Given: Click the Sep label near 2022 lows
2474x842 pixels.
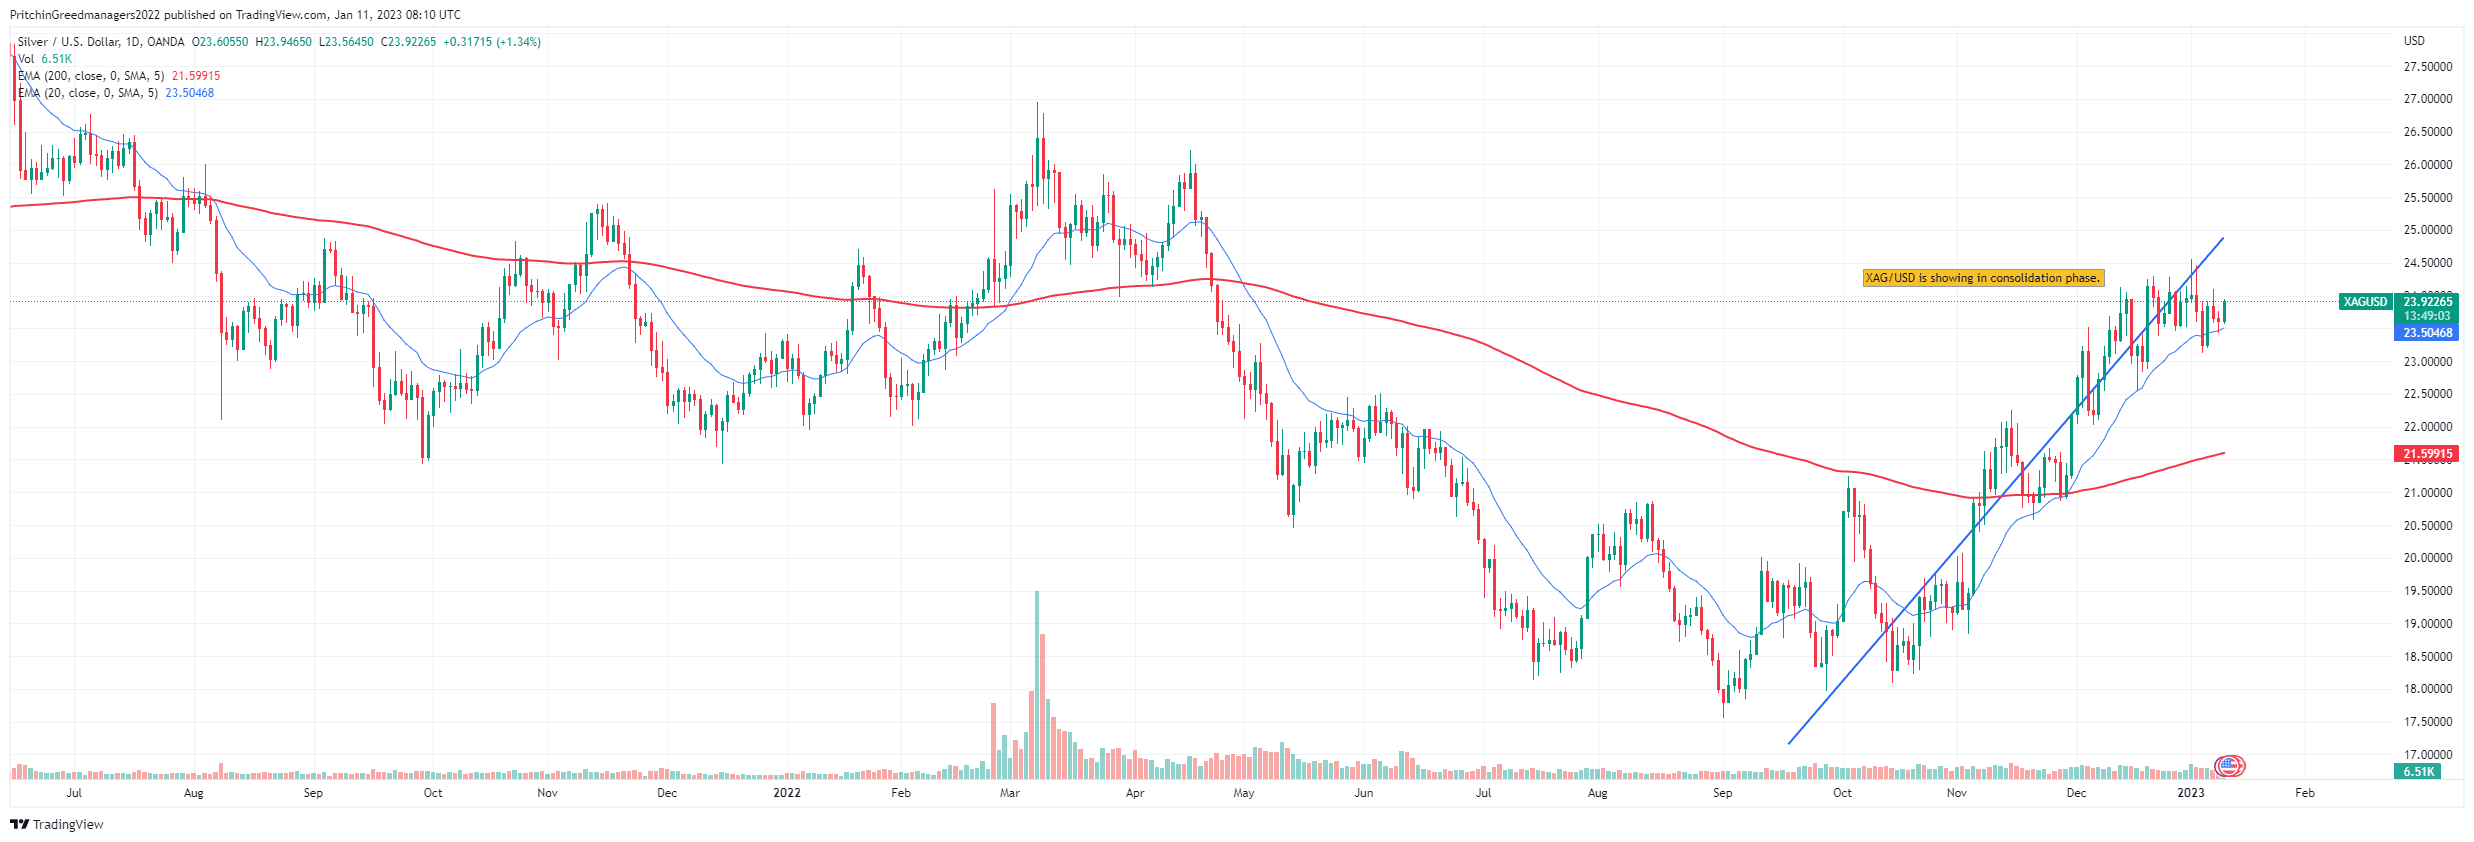Looking at the screenshot, I should [1722, 793].
